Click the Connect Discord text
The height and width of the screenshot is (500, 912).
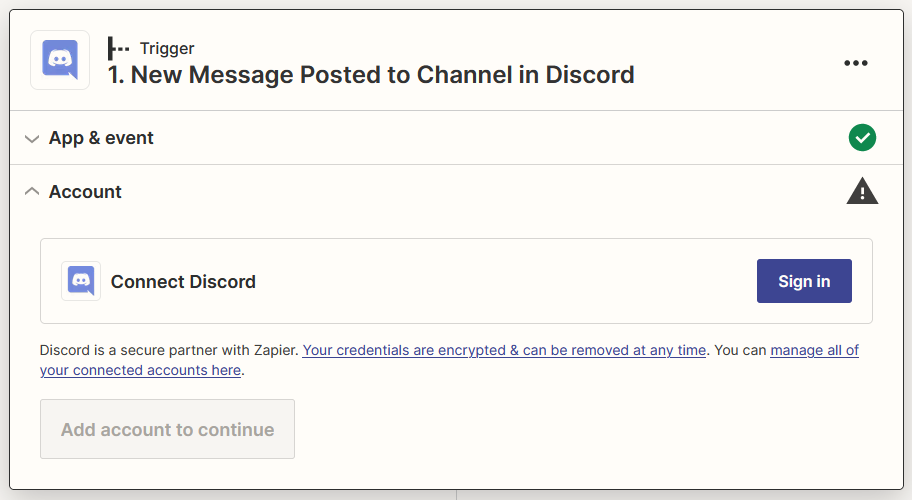coord(183,282)
